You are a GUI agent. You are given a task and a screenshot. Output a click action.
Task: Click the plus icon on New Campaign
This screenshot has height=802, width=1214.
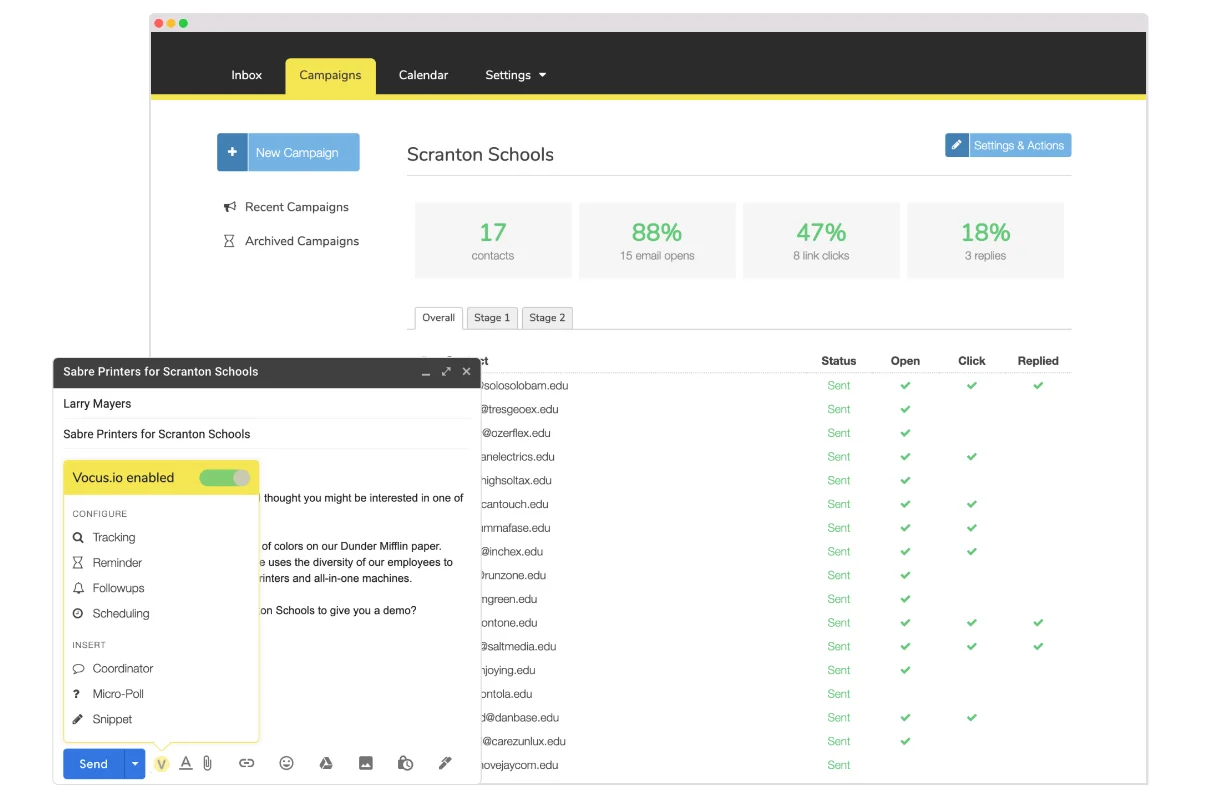tap(232, 152)
